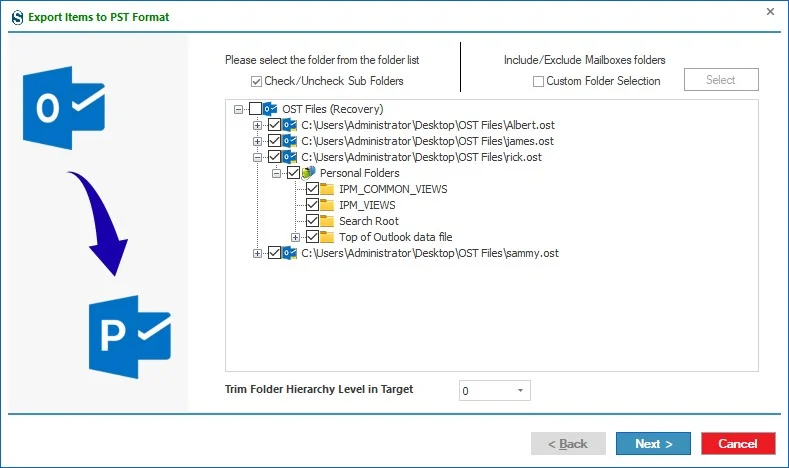Click the OST file icon for sammy.ost
The height and width of the screenshot is (468, 789).
pyautogui.click(x=289, y=253)
